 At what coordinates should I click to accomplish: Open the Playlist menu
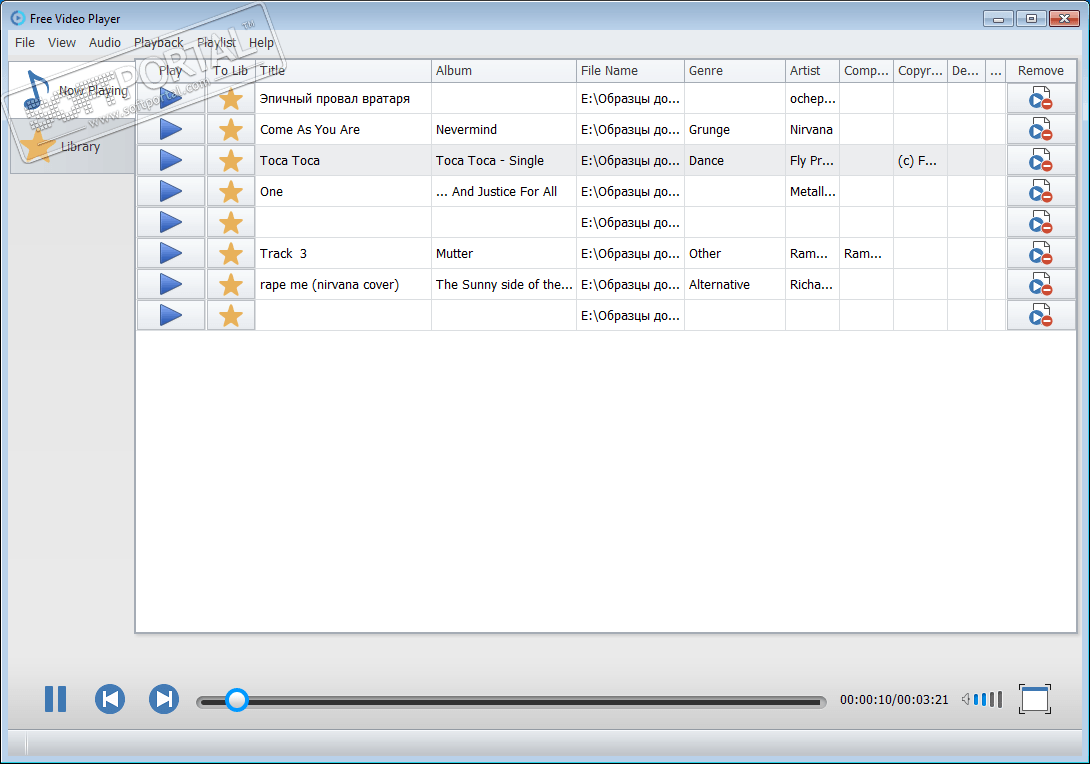(x=216, y=42)
